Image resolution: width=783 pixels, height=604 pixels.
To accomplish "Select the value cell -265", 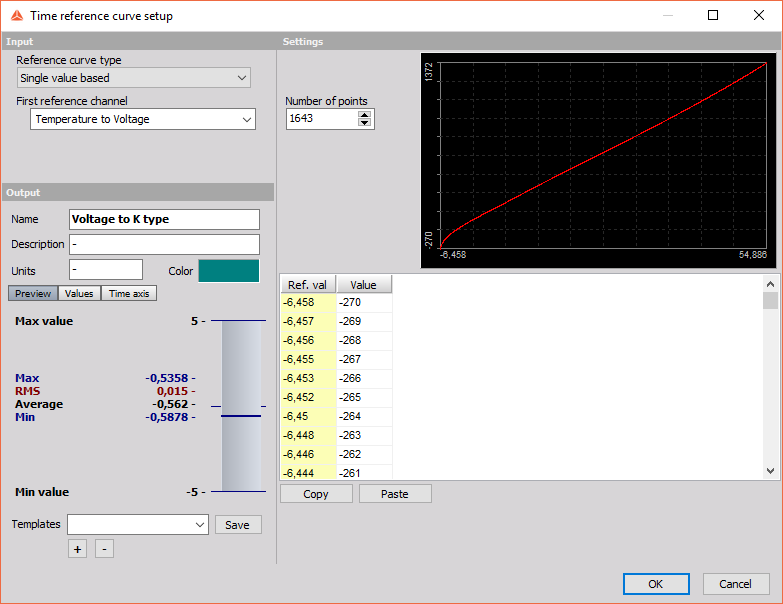I will click(365, 397).
